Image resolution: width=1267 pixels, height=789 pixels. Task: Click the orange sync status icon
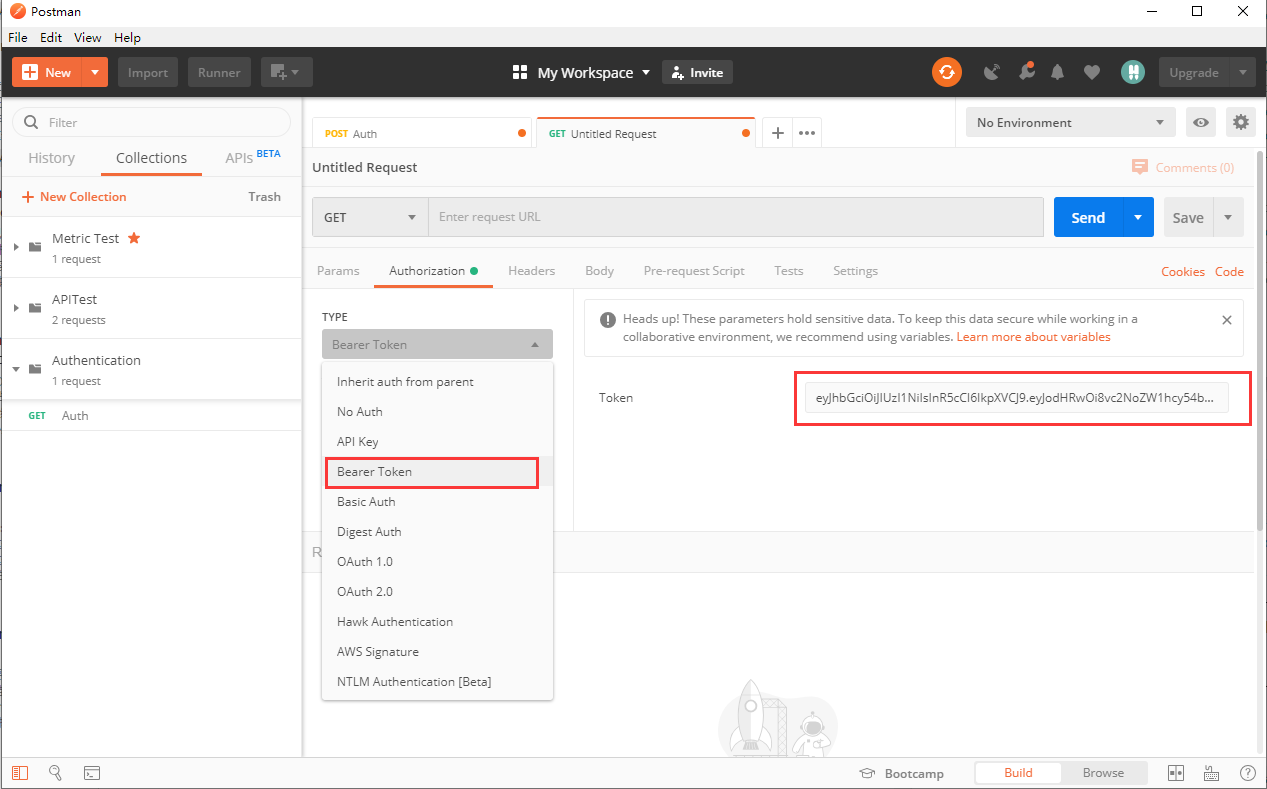[946, 72]
